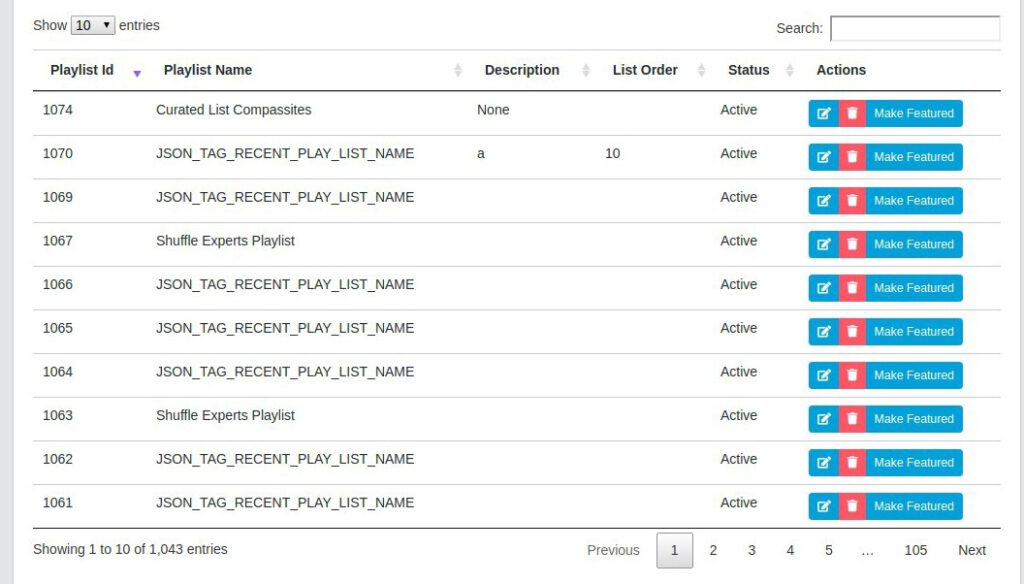The width and height of the screenshot is (1024, 584).
Task: Click trash icon in row 1066
Action: tap(852, 288)
